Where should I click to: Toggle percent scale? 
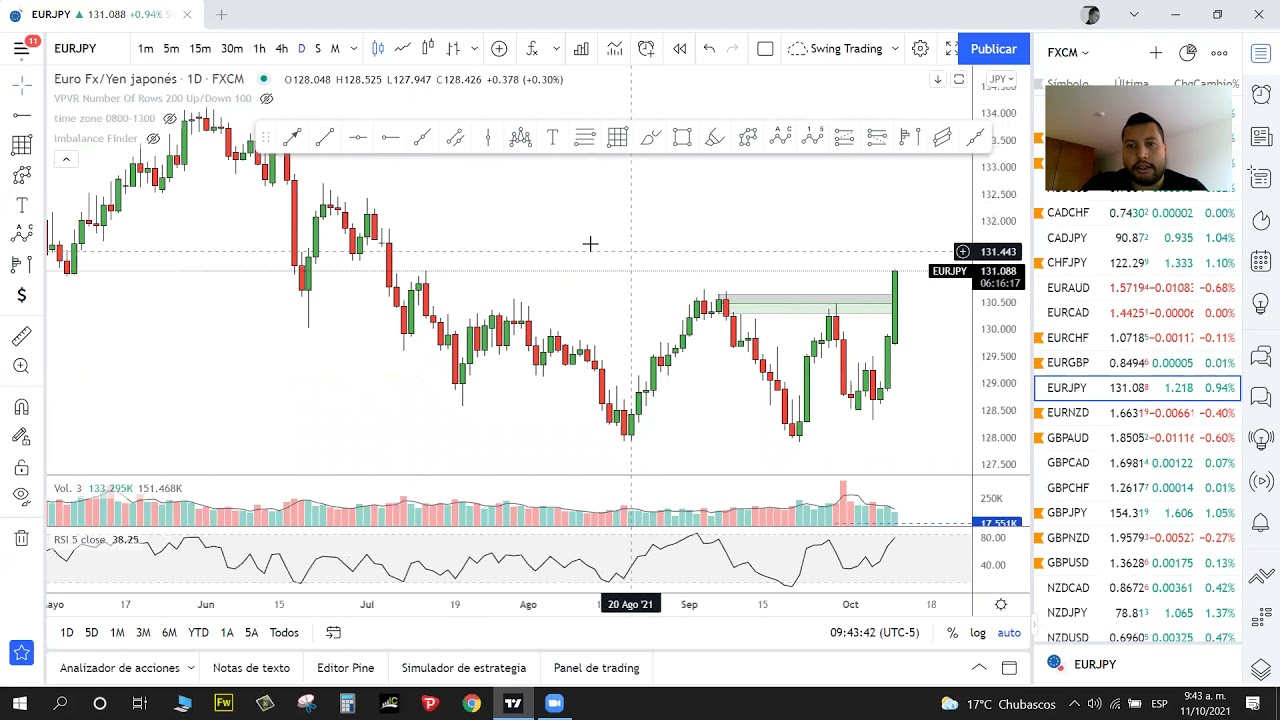click(x=952, y=632)
